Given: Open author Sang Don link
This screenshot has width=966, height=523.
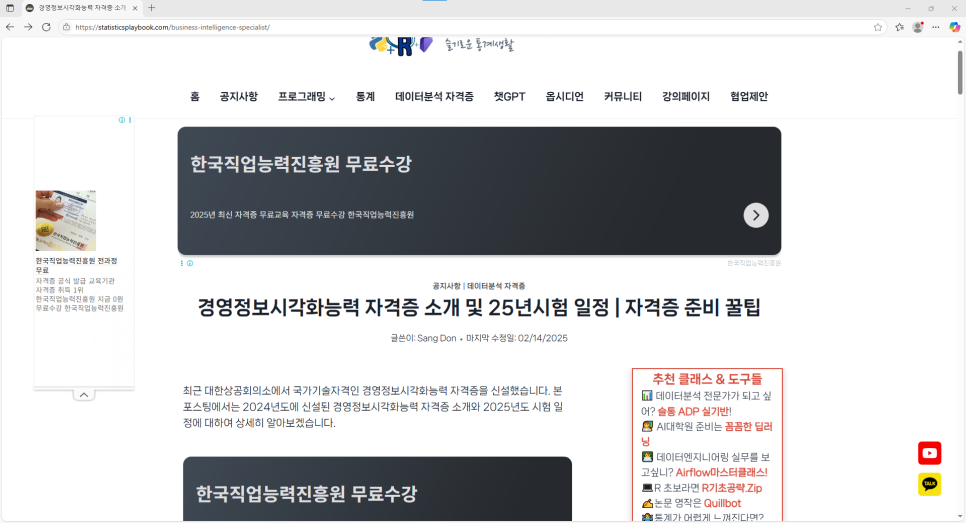Looking at the screenshot, I should tap(437, 338).
